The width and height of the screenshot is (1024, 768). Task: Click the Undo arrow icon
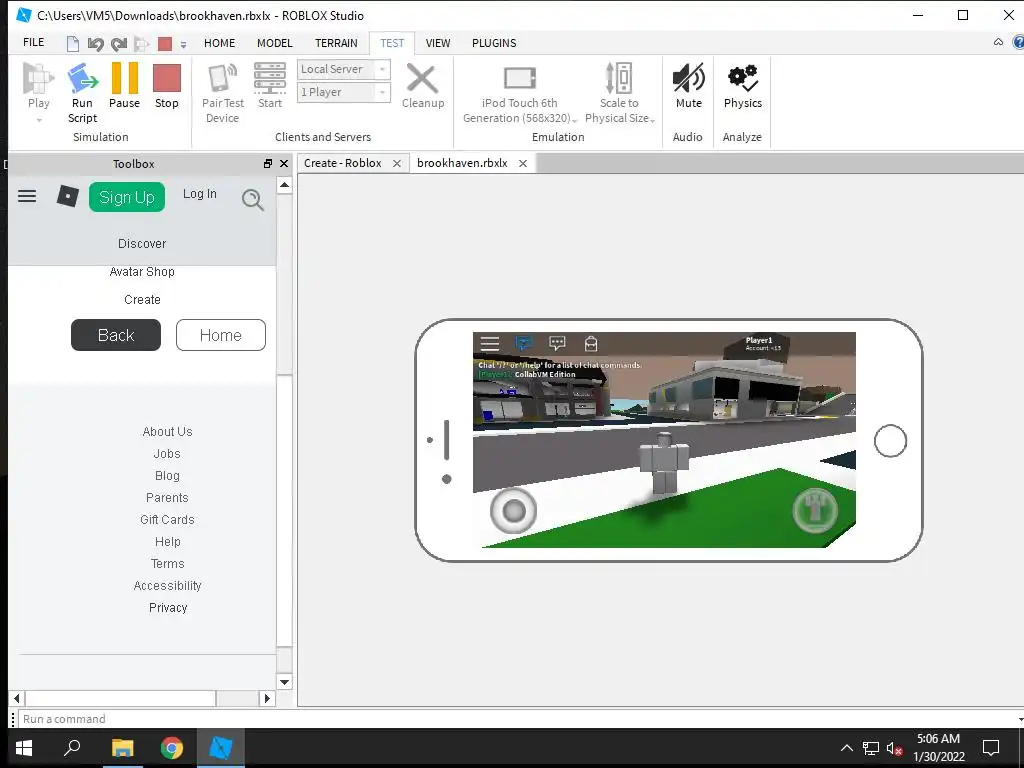pyautogui.click(x=95, y=44)
